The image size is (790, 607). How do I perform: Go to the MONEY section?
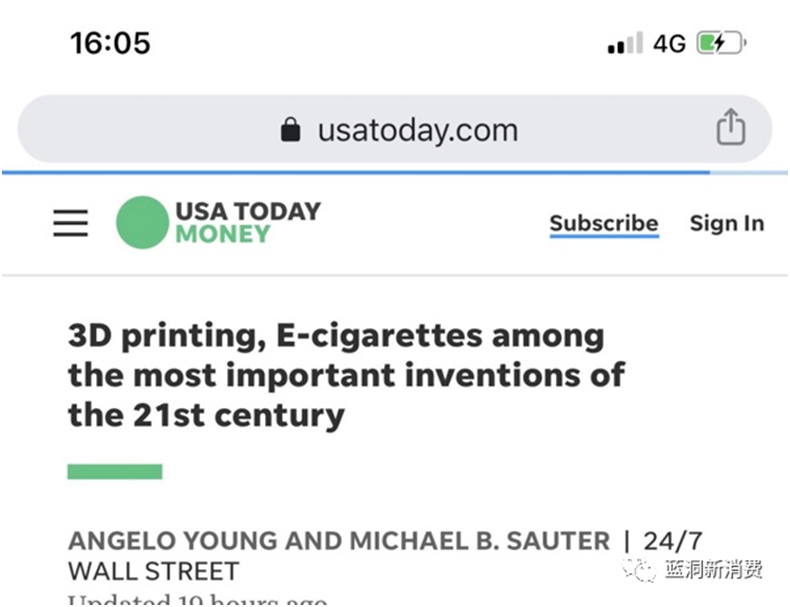tap(222, 235)
